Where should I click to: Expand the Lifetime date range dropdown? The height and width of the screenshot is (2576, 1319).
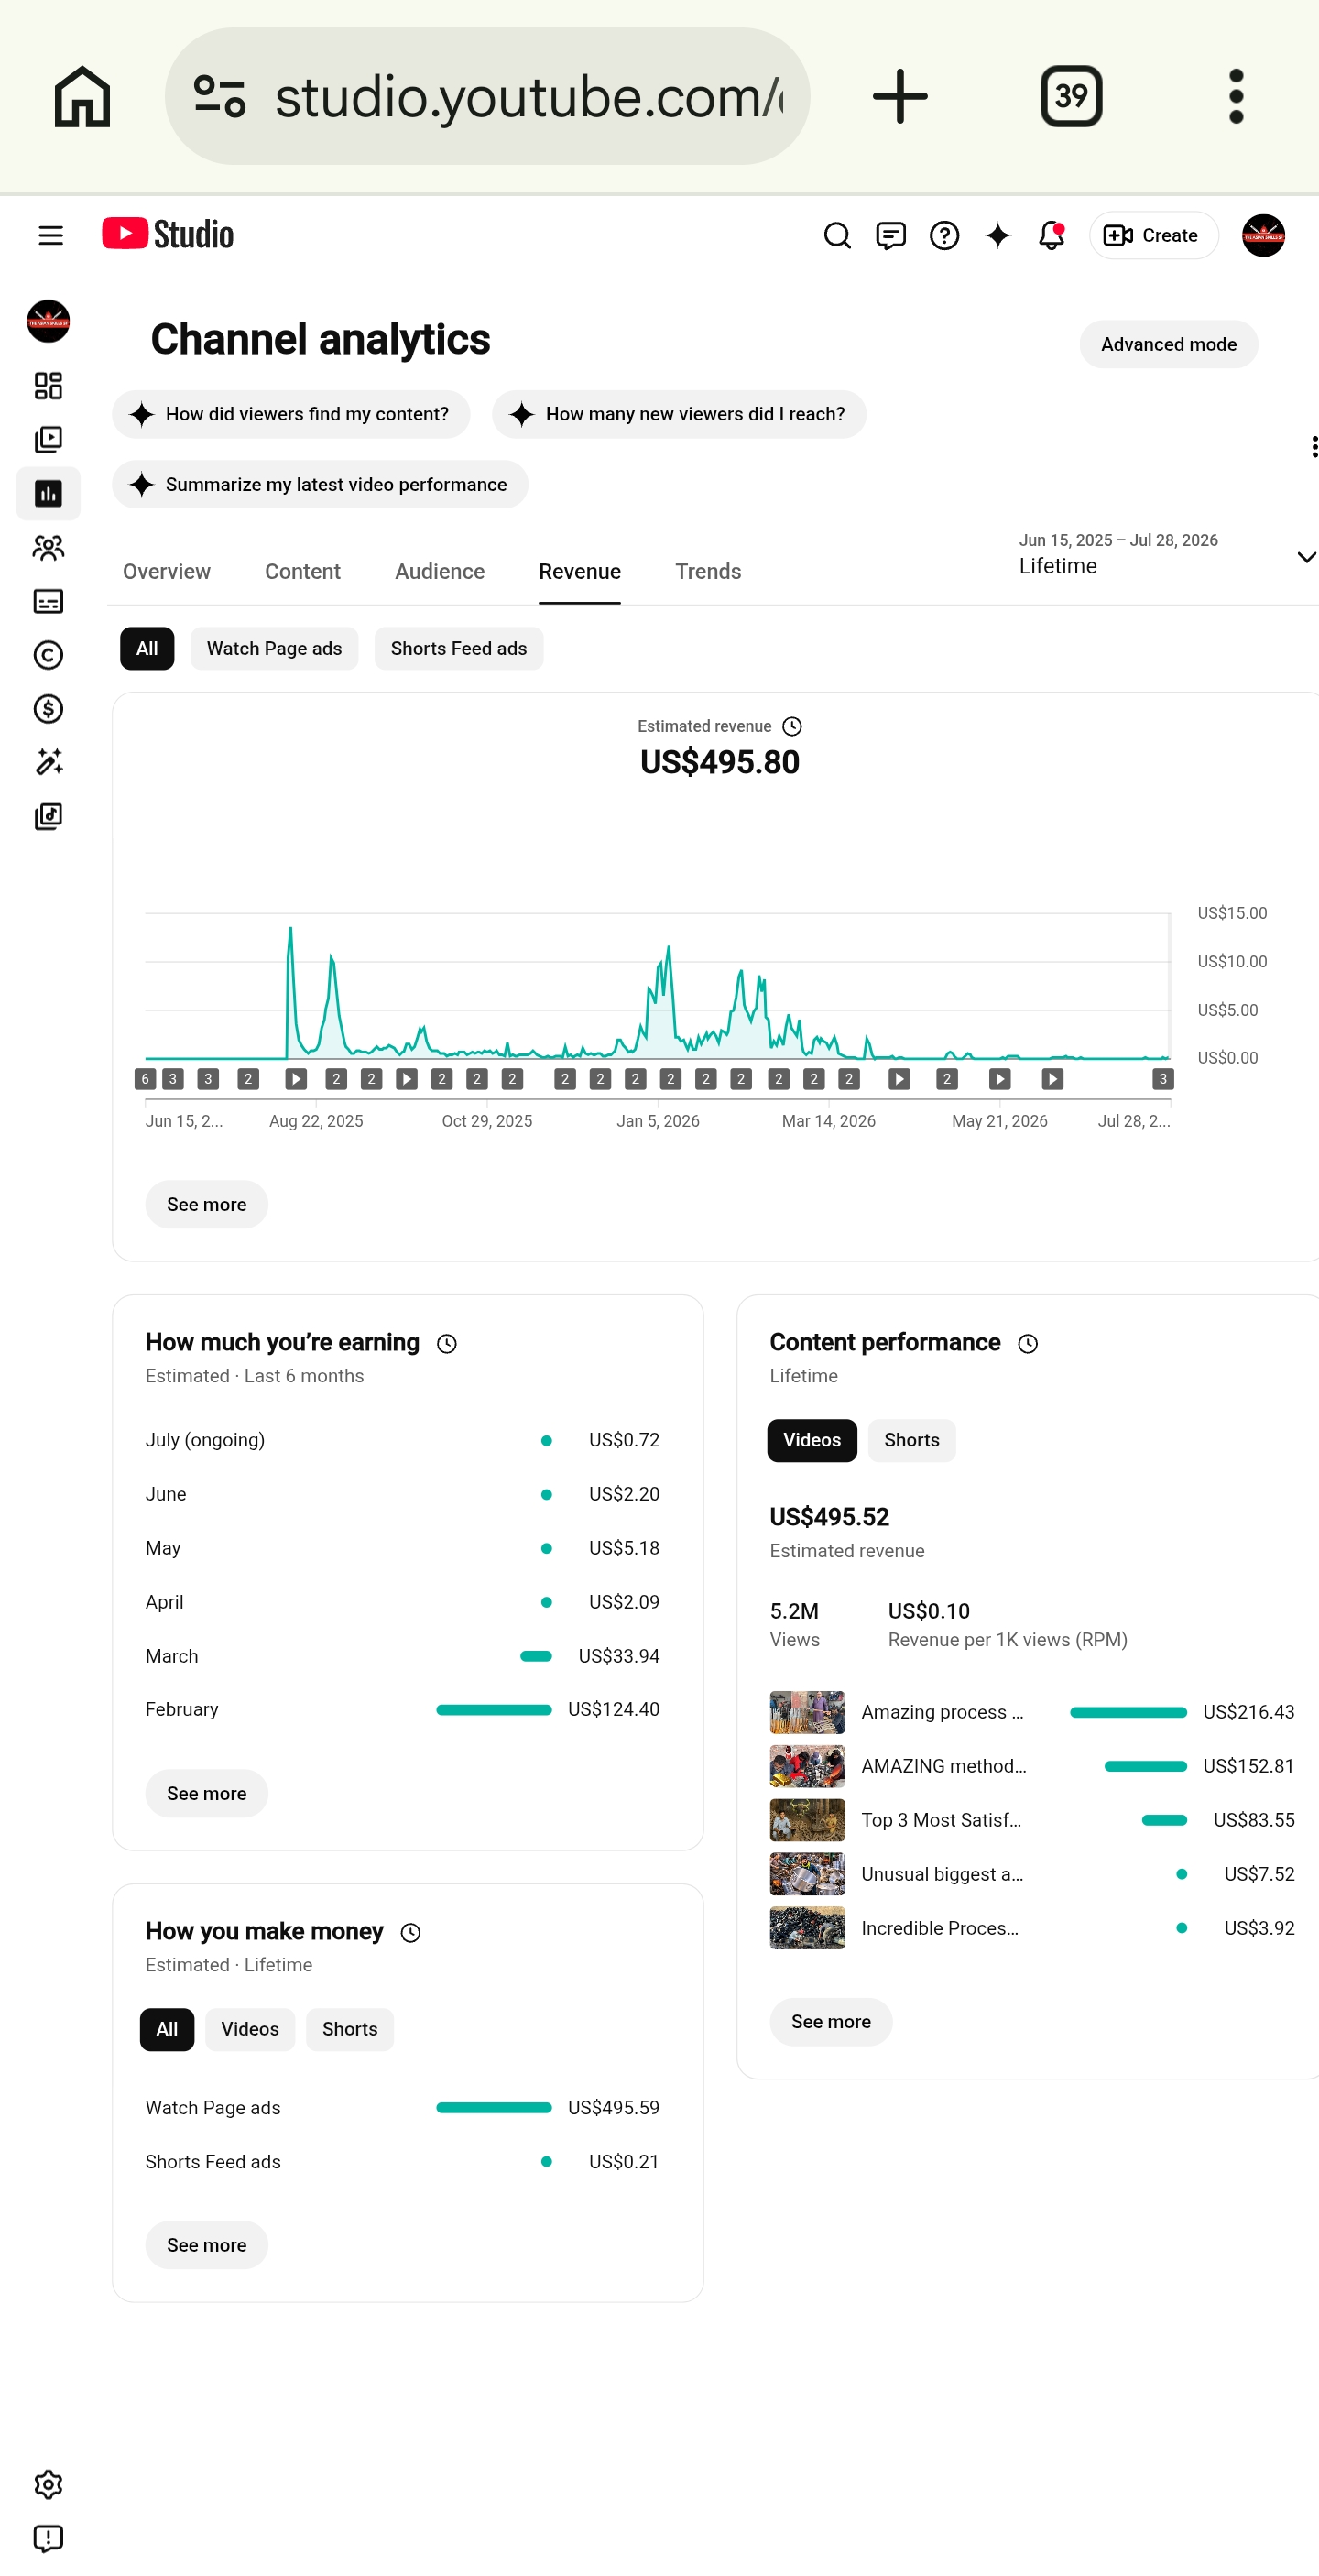(1168, 556)
